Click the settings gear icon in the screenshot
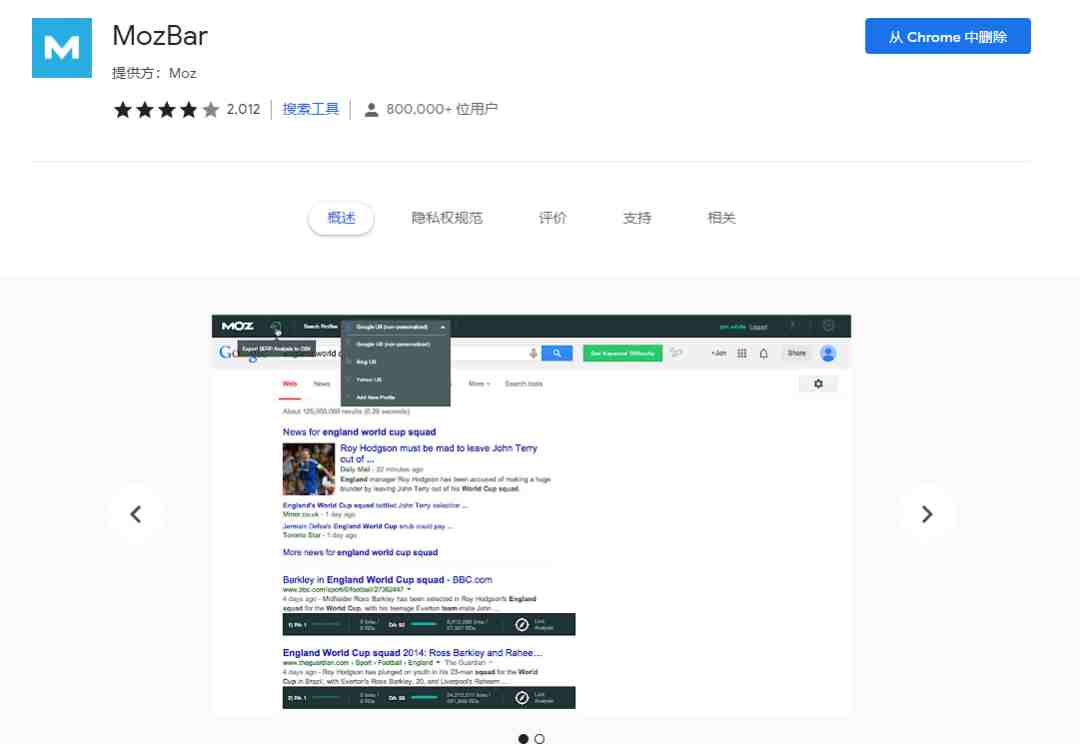1080x744 pixels. point(818,384)
